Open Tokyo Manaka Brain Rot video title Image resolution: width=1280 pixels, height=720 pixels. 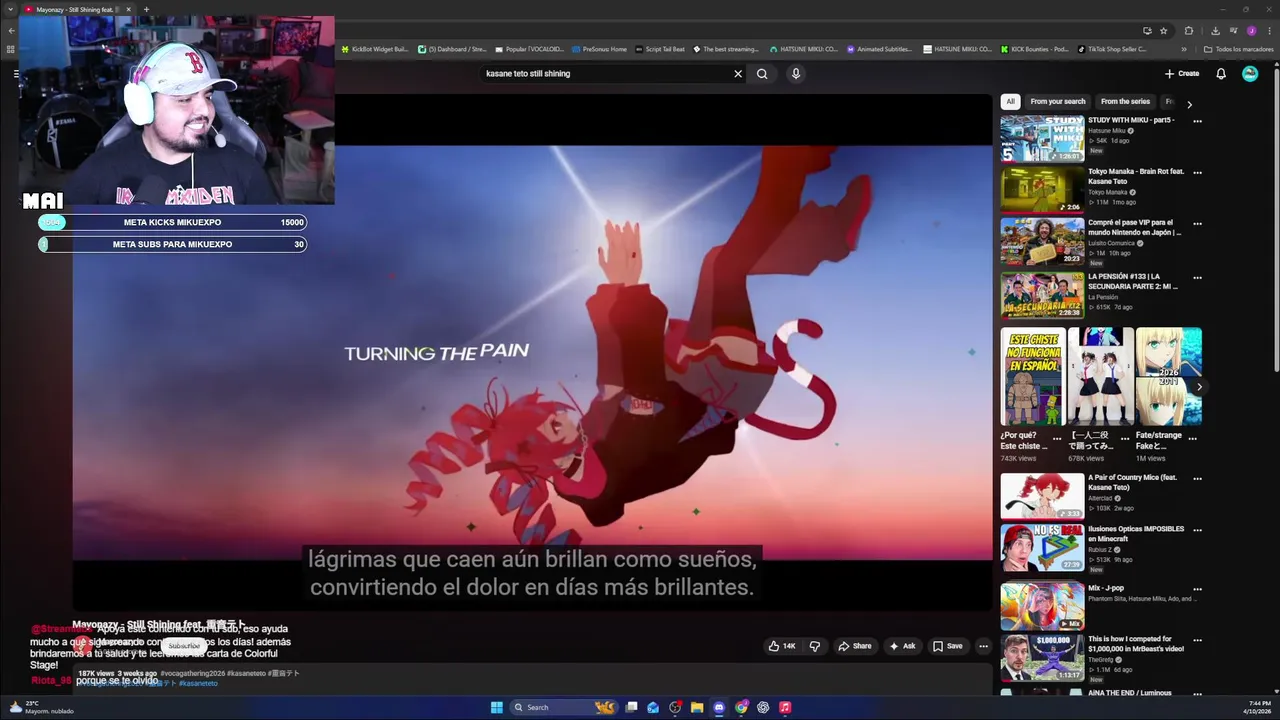[1135, 176]
